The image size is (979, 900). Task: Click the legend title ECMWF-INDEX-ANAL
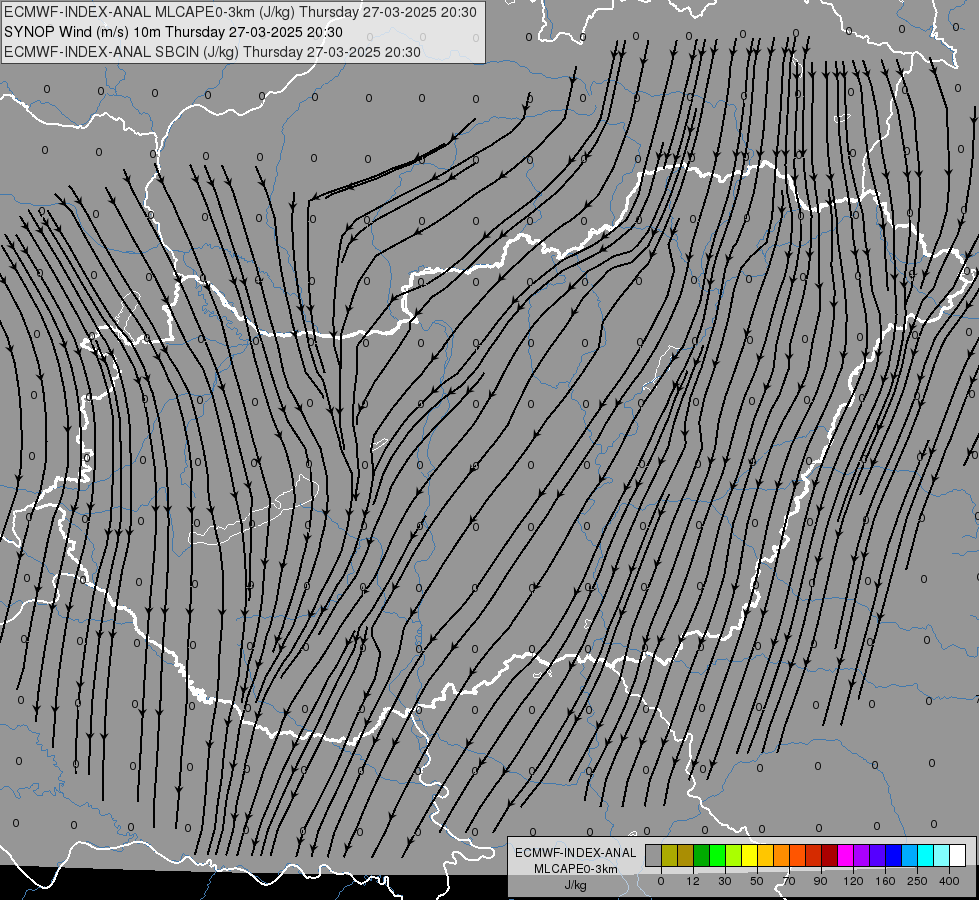coord(576,853)
